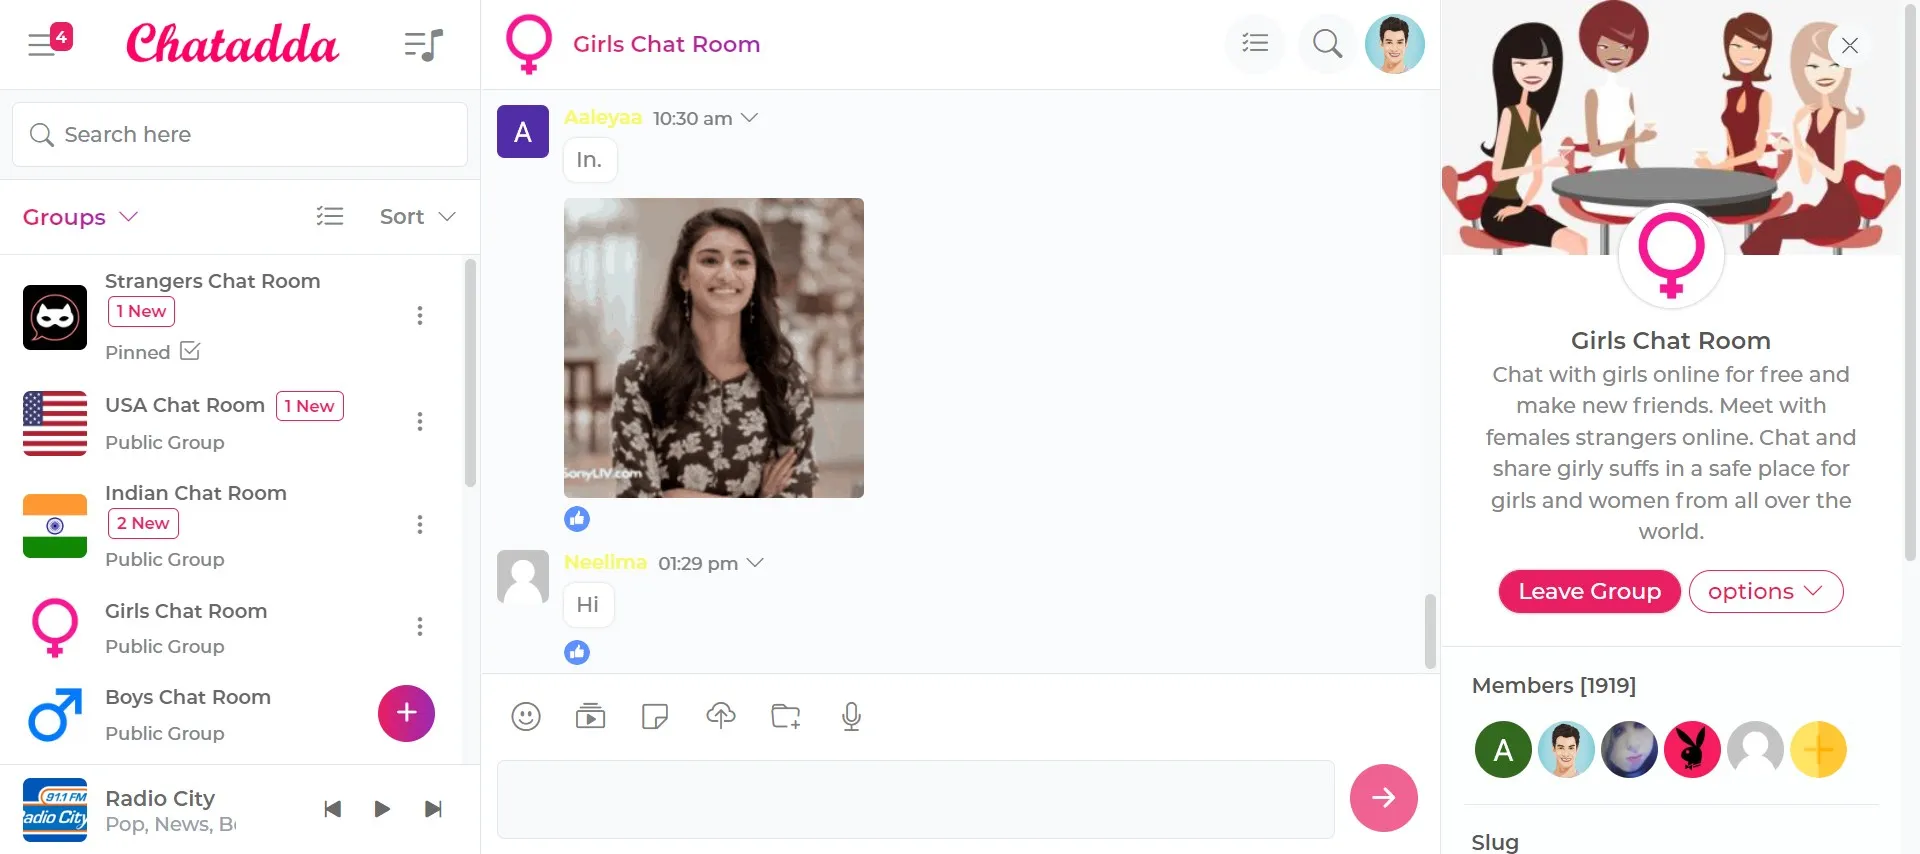Open the GIF/video picker icon
1920x854 pixels.
tap(591, 716)
